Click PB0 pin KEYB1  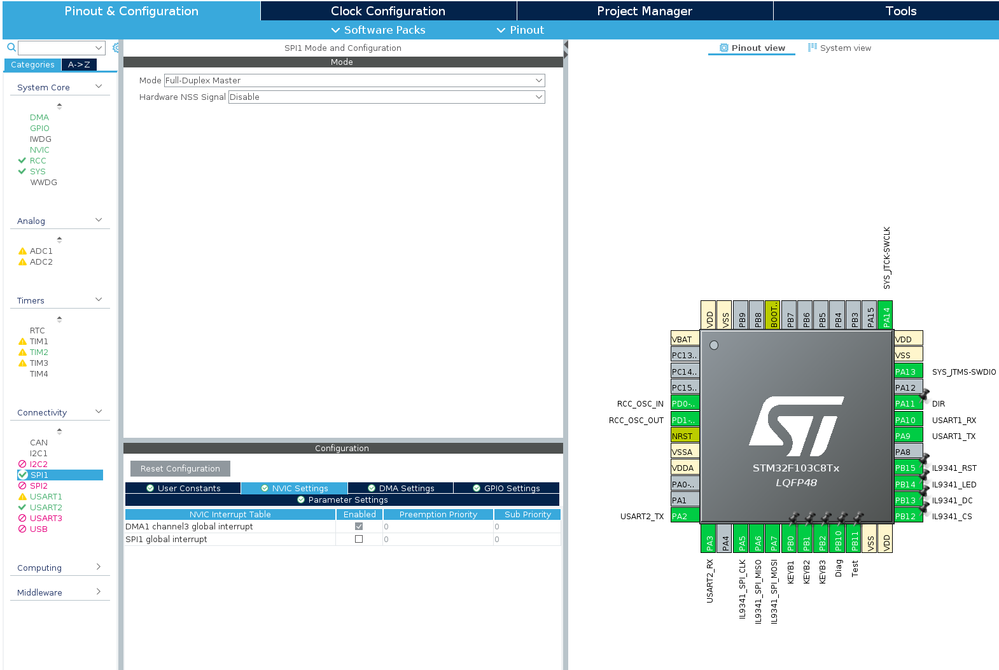(x=789, y=539)
